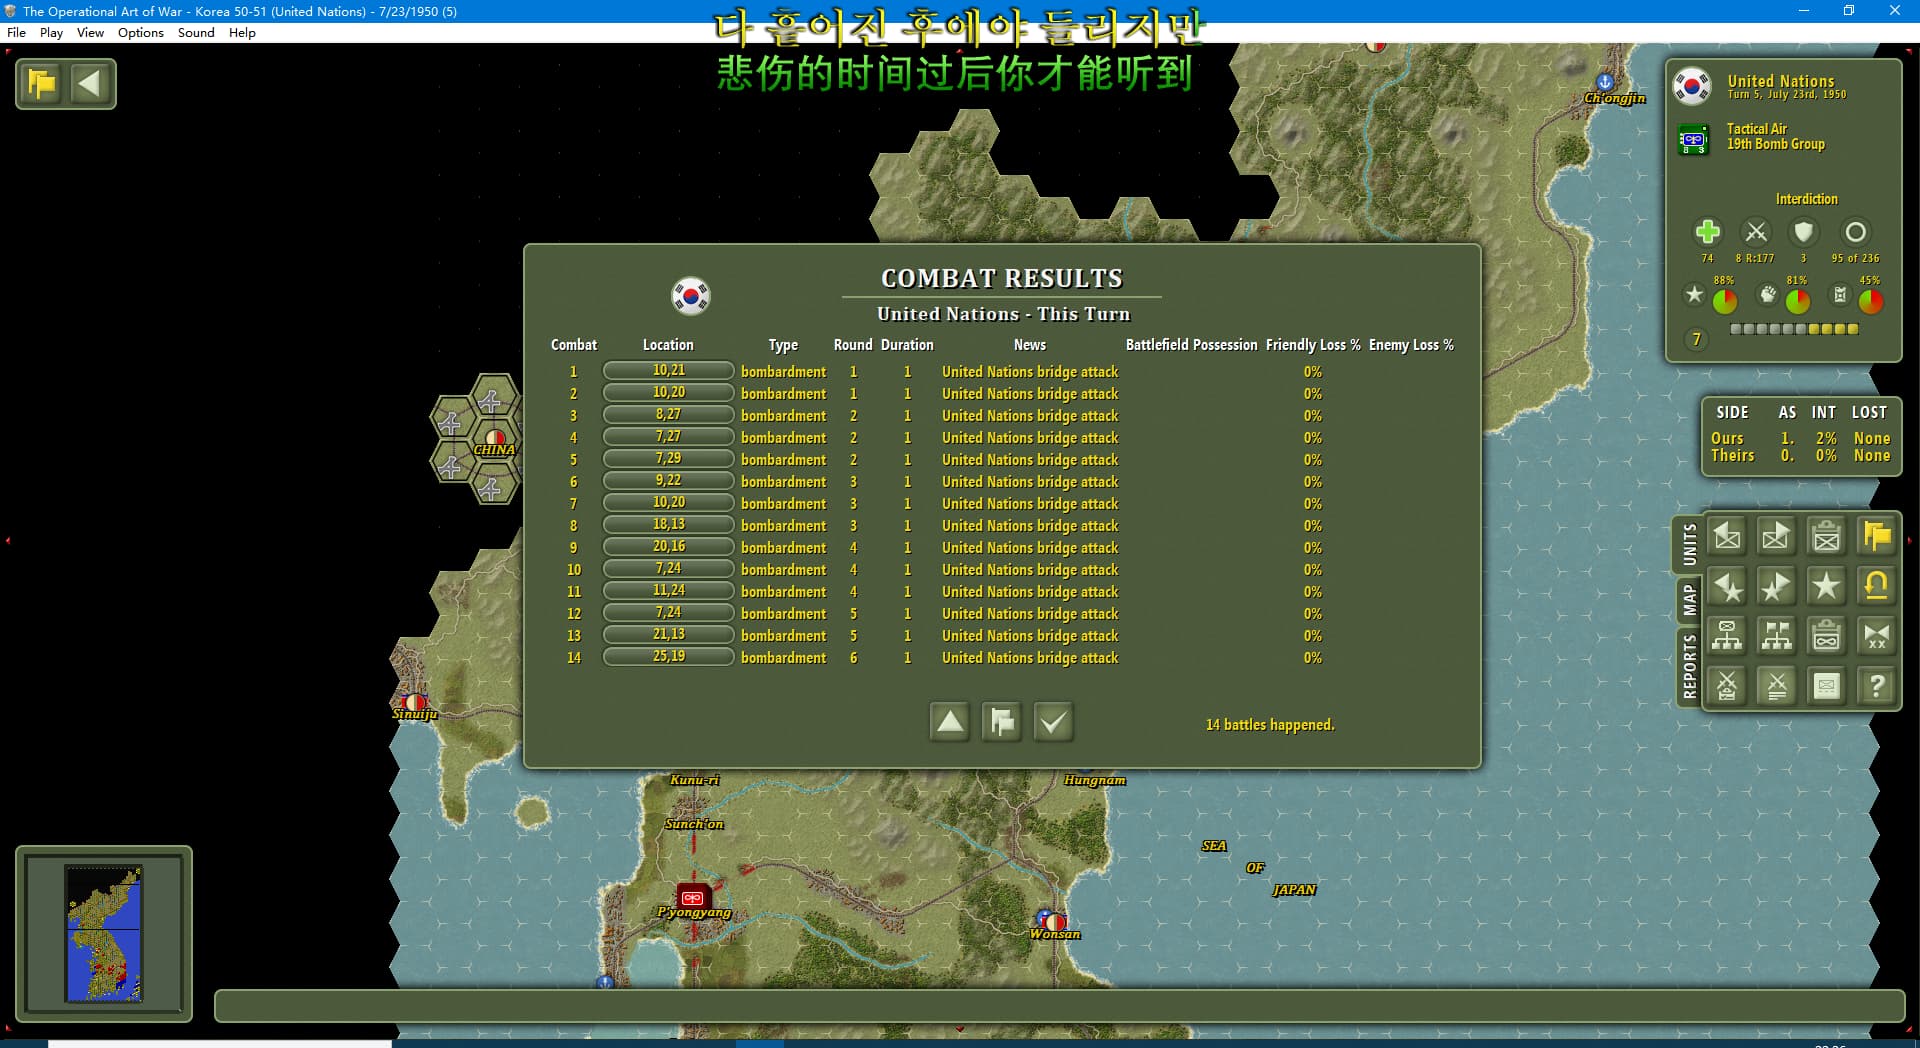The width and height of the screenshot is (1920, 1048).
Task: Click crossed swords attack strength icon
Action: point(1756,232)
